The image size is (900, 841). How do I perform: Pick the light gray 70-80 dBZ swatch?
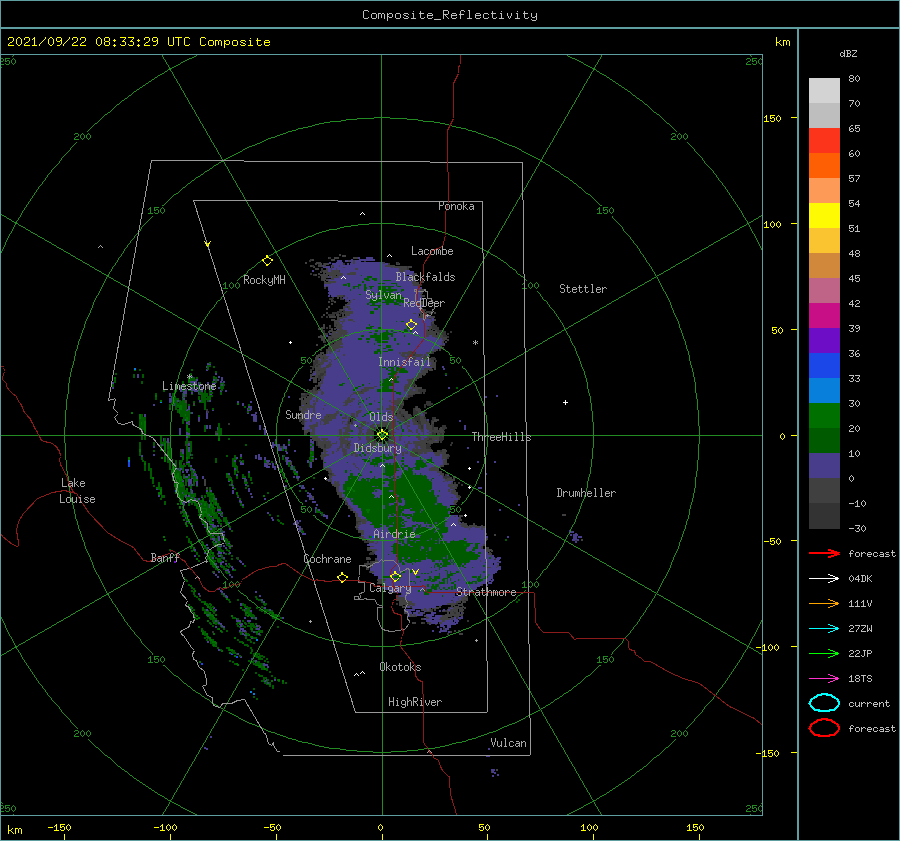(824, 91)
